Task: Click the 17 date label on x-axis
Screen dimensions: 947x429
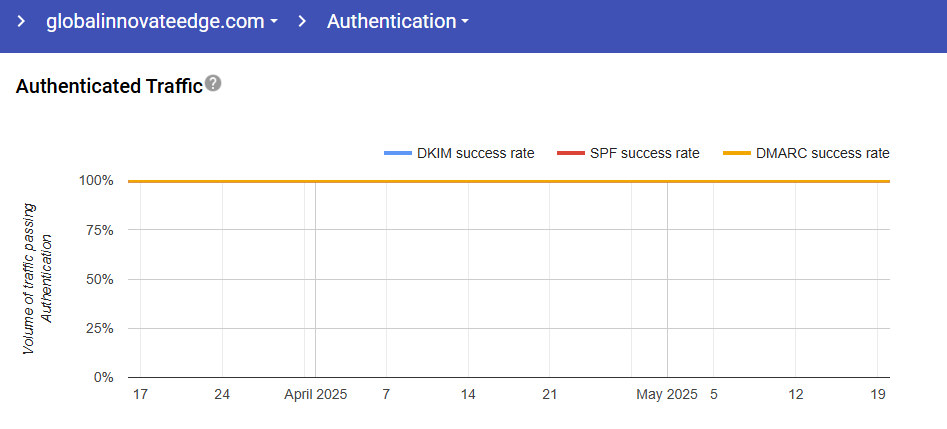Action: (x=140, y=395)
